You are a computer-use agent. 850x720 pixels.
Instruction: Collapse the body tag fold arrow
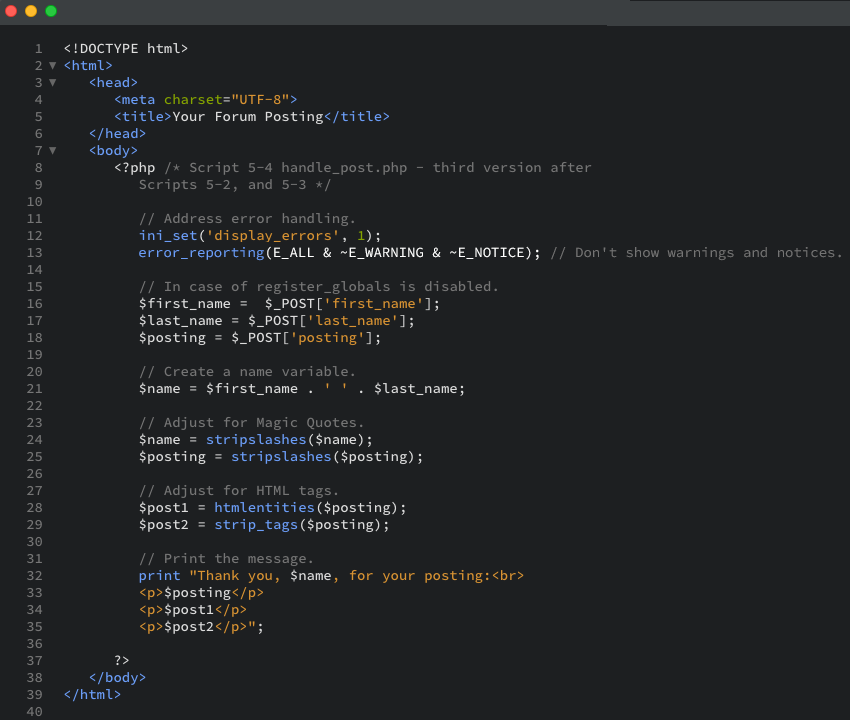click(53, 151)
